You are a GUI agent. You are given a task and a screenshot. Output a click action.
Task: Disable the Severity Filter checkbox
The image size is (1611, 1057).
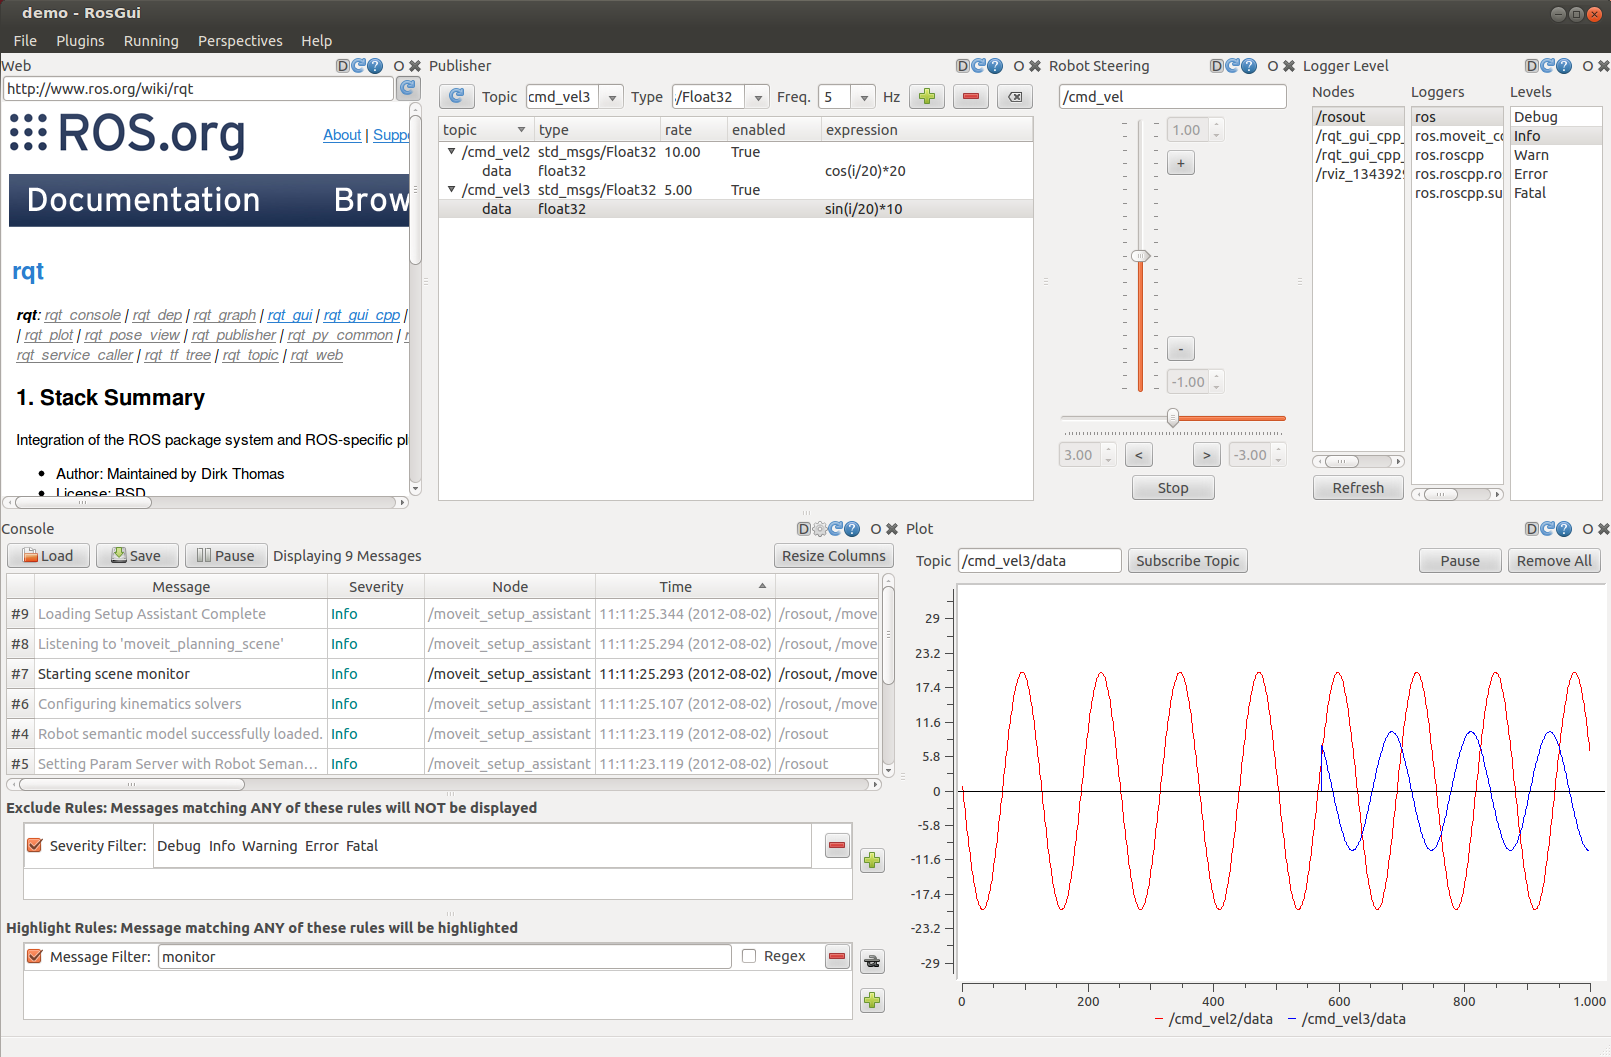click(x=35, y=846)
